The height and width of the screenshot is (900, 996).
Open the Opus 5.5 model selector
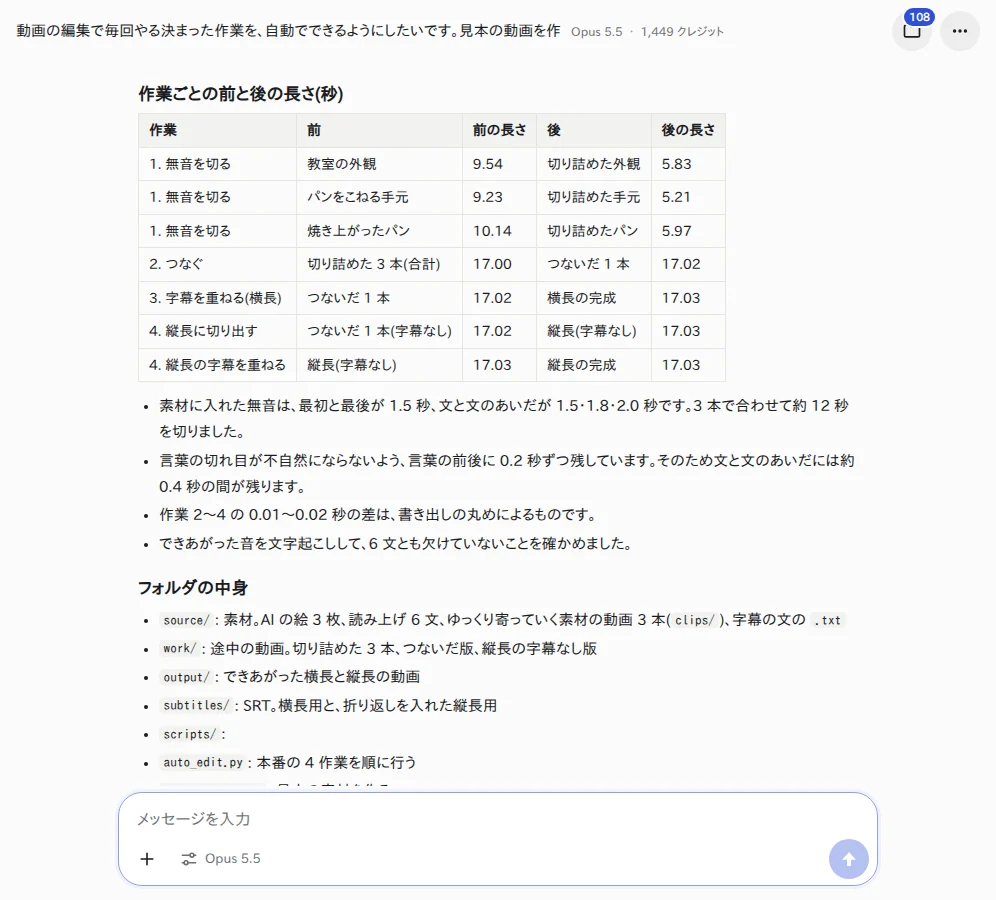point(221,859)
